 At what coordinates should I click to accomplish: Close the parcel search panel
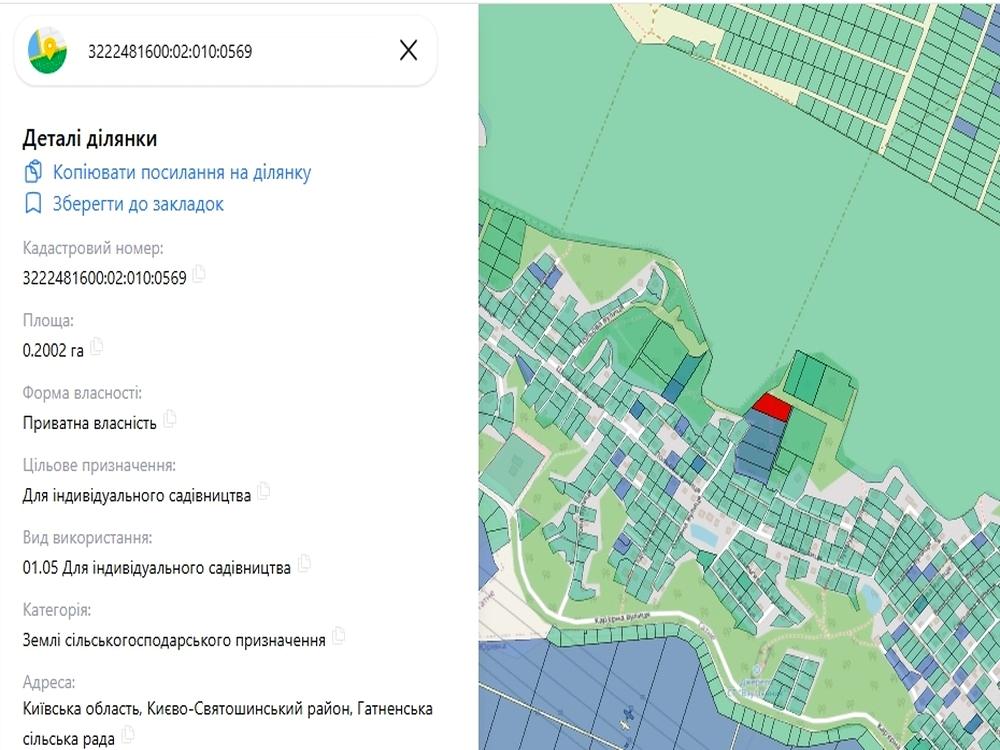pyautogui.click(x=408, y=51)
